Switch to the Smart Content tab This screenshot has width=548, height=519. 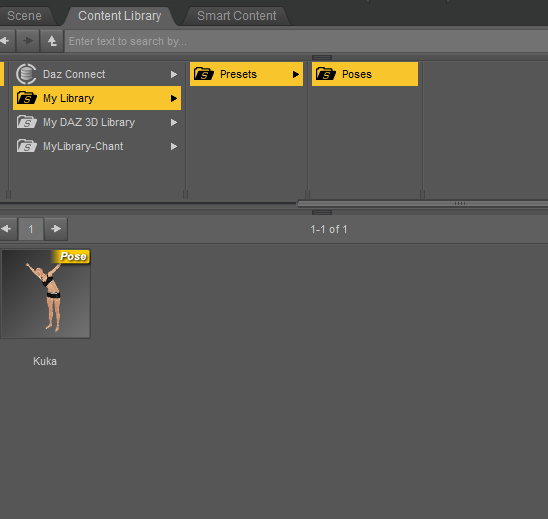click(237, 16)
